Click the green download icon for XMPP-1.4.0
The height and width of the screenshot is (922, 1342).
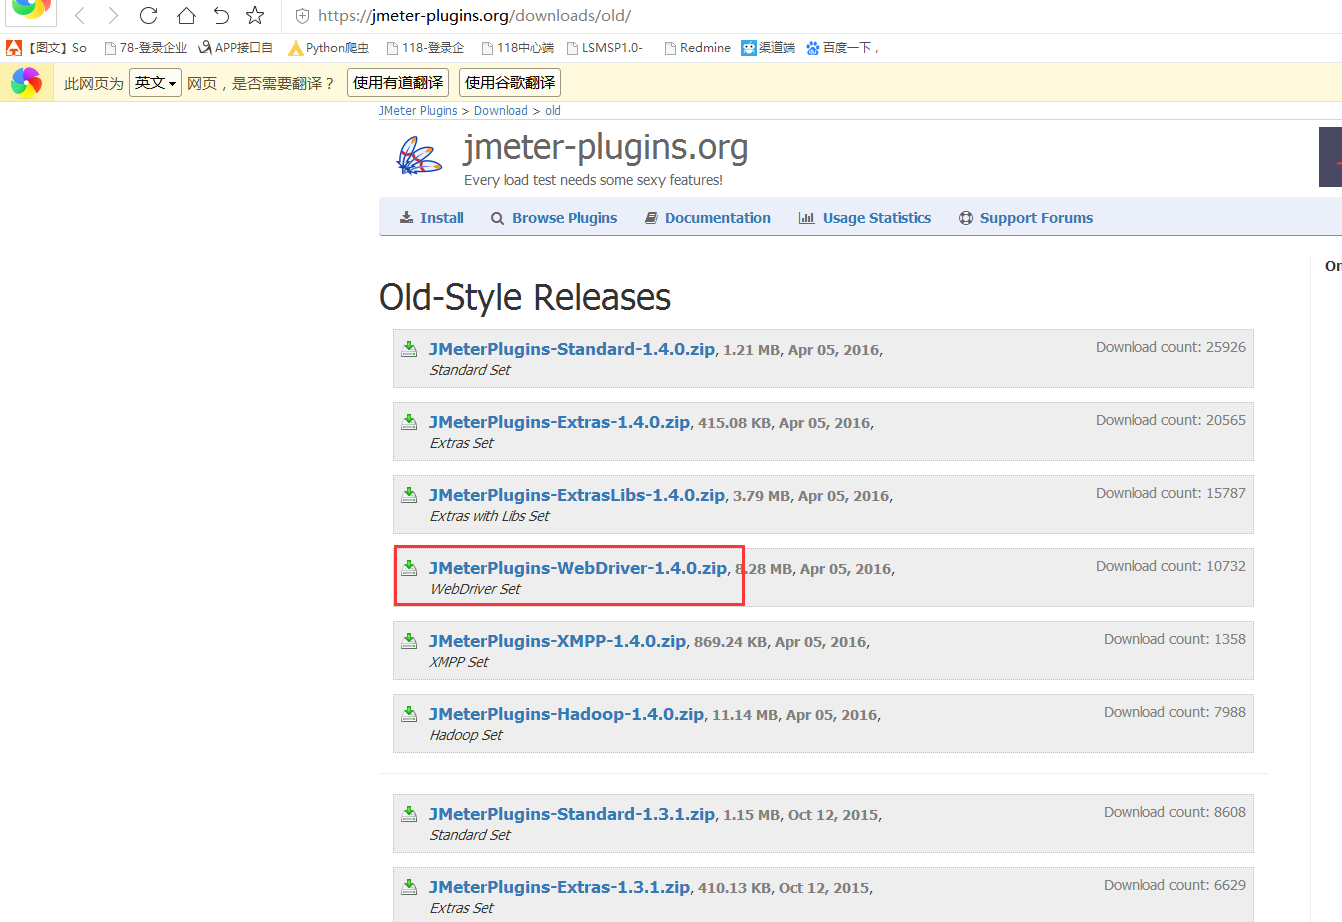[409, 641]
